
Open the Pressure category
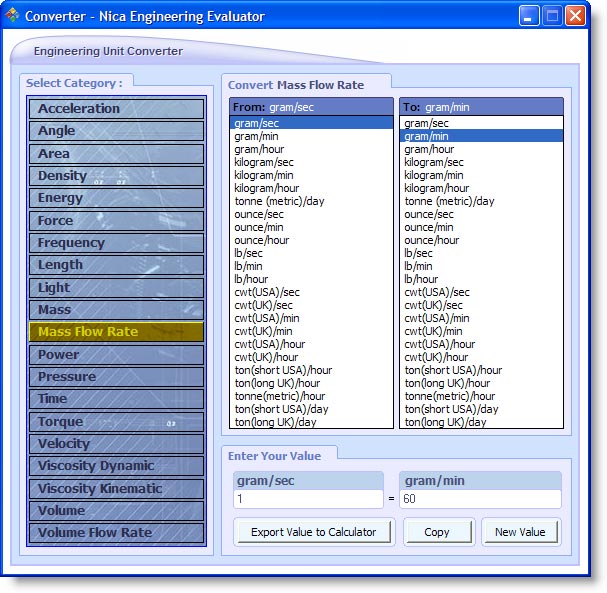point(116,377)
